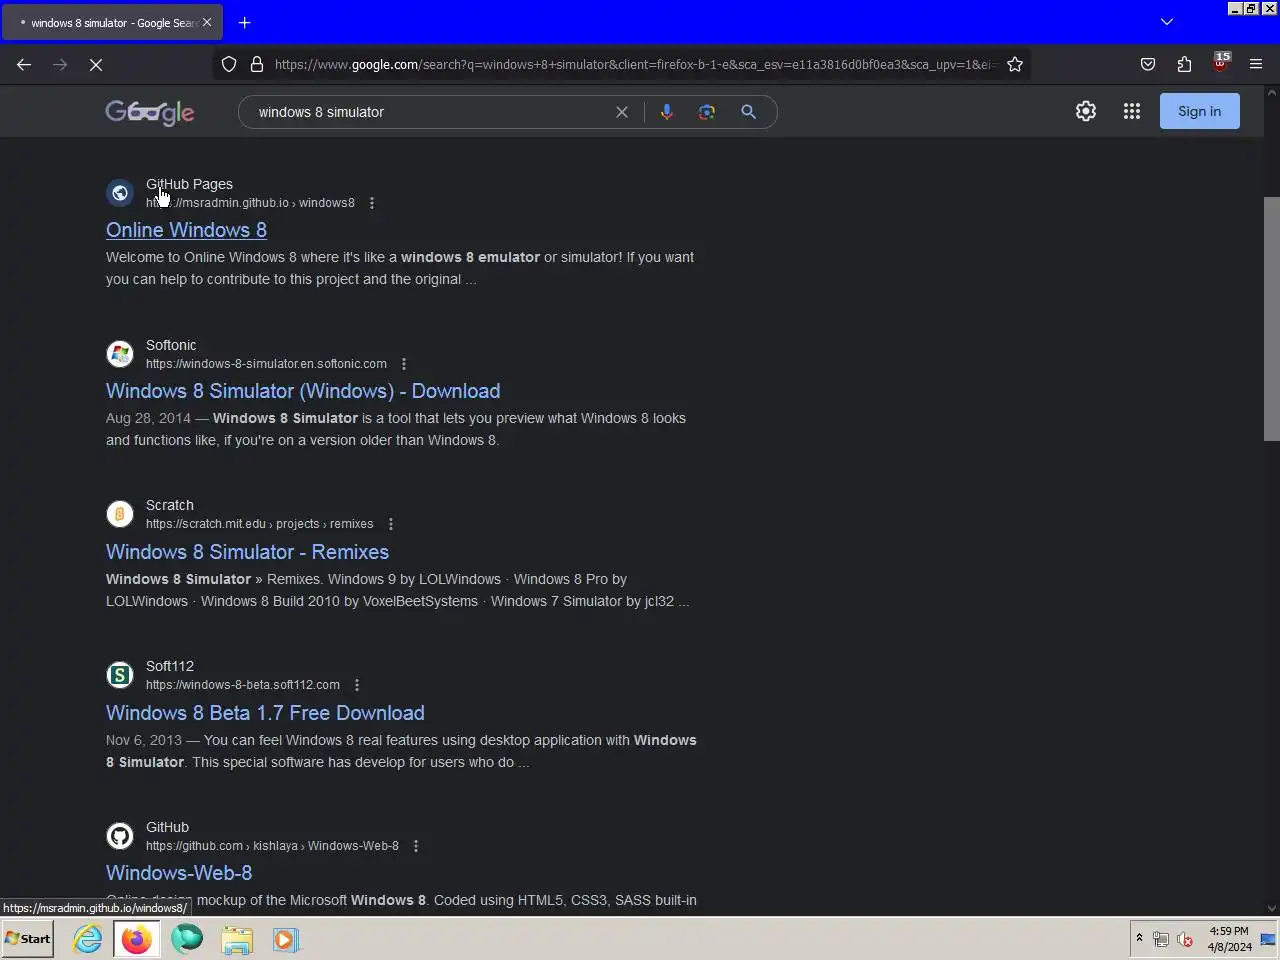Open the Online Windows 8 result link

[x=186, y=230]
